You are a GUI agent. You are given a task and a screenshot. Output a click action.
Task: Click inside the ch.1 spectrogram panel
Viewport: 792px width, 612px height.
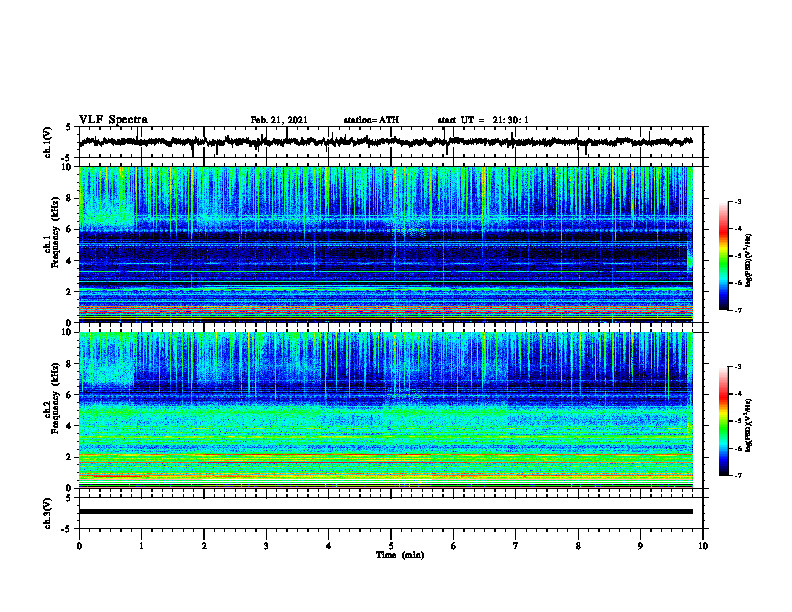point(386,244)
